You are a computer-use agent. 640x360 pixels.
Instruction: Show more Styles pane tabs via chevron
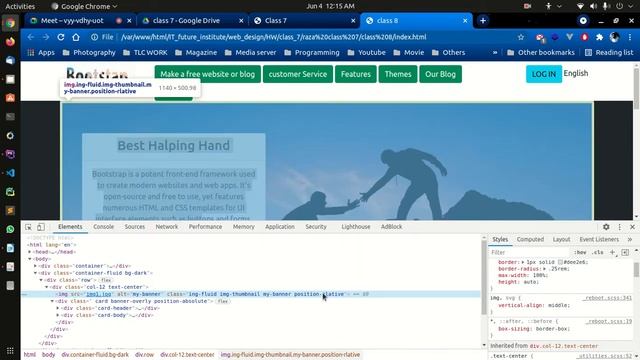(x=630, y=240)
